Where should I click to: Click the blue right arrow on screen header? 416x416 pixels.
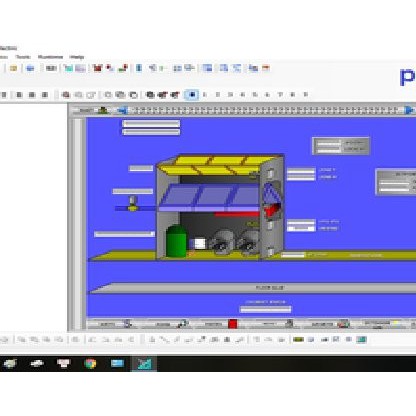pos(409,110)
